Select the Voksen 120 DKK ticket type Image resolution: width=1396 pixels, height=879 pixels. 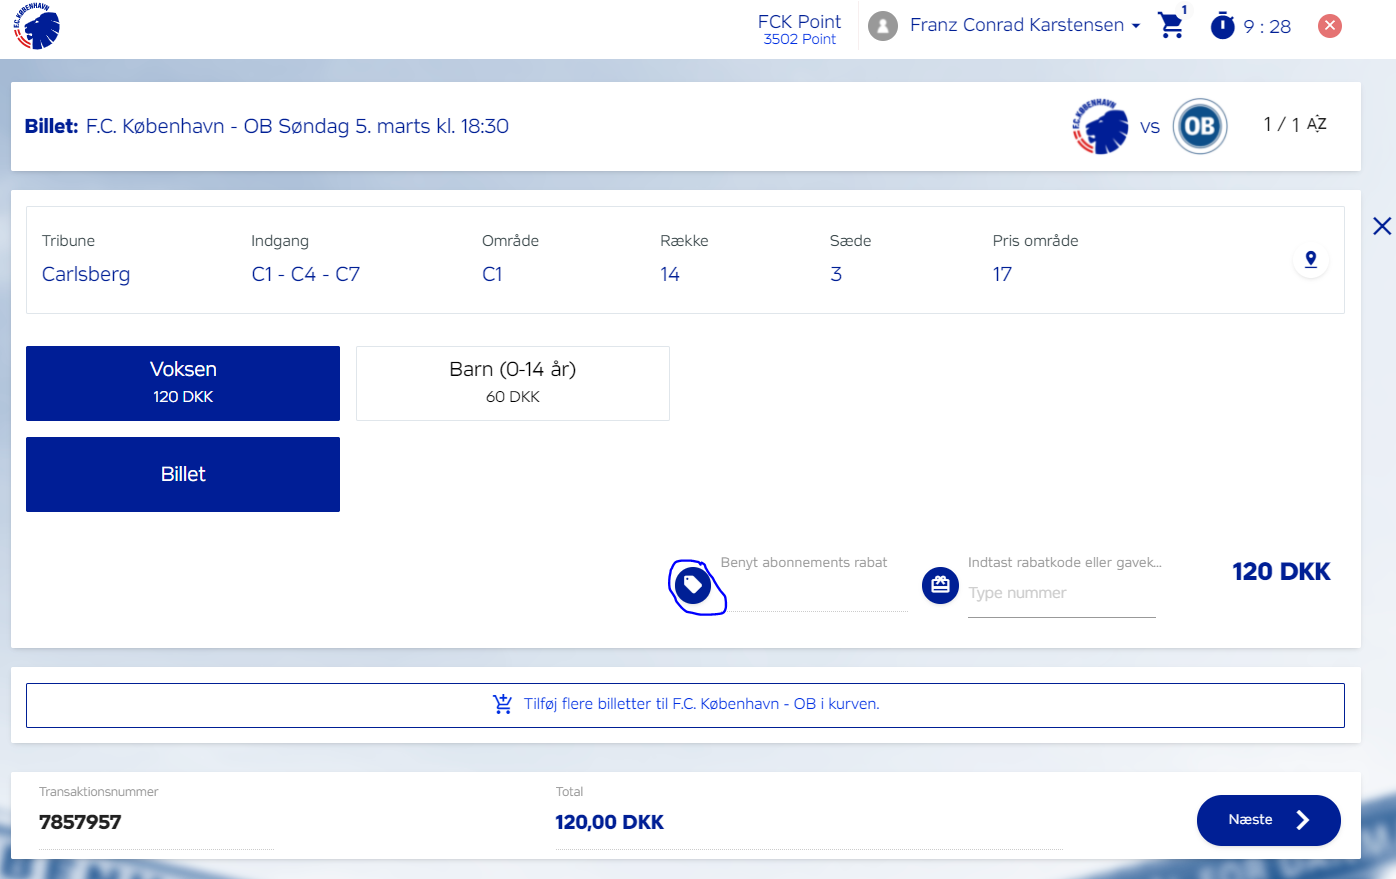click(183, 383)
